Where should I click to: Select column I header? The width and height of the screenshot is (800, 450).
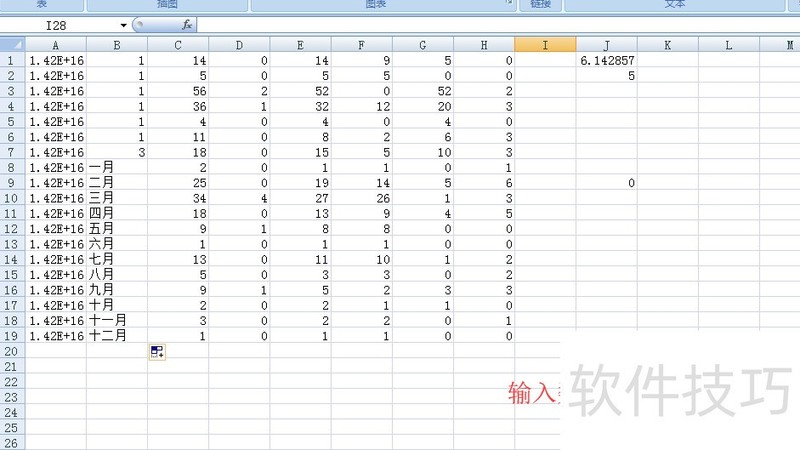pyautogui.click(x=545, y=45)
